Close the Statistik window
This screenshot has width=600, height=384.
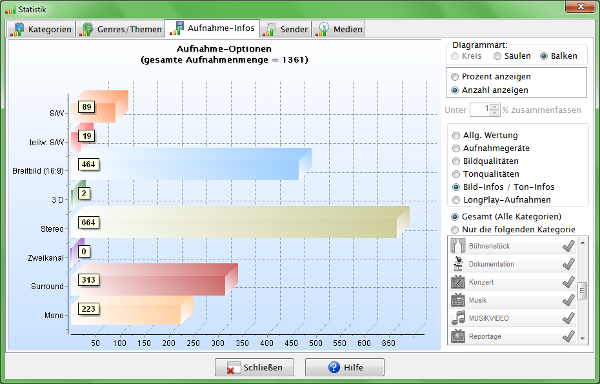(x=580, y=7)
